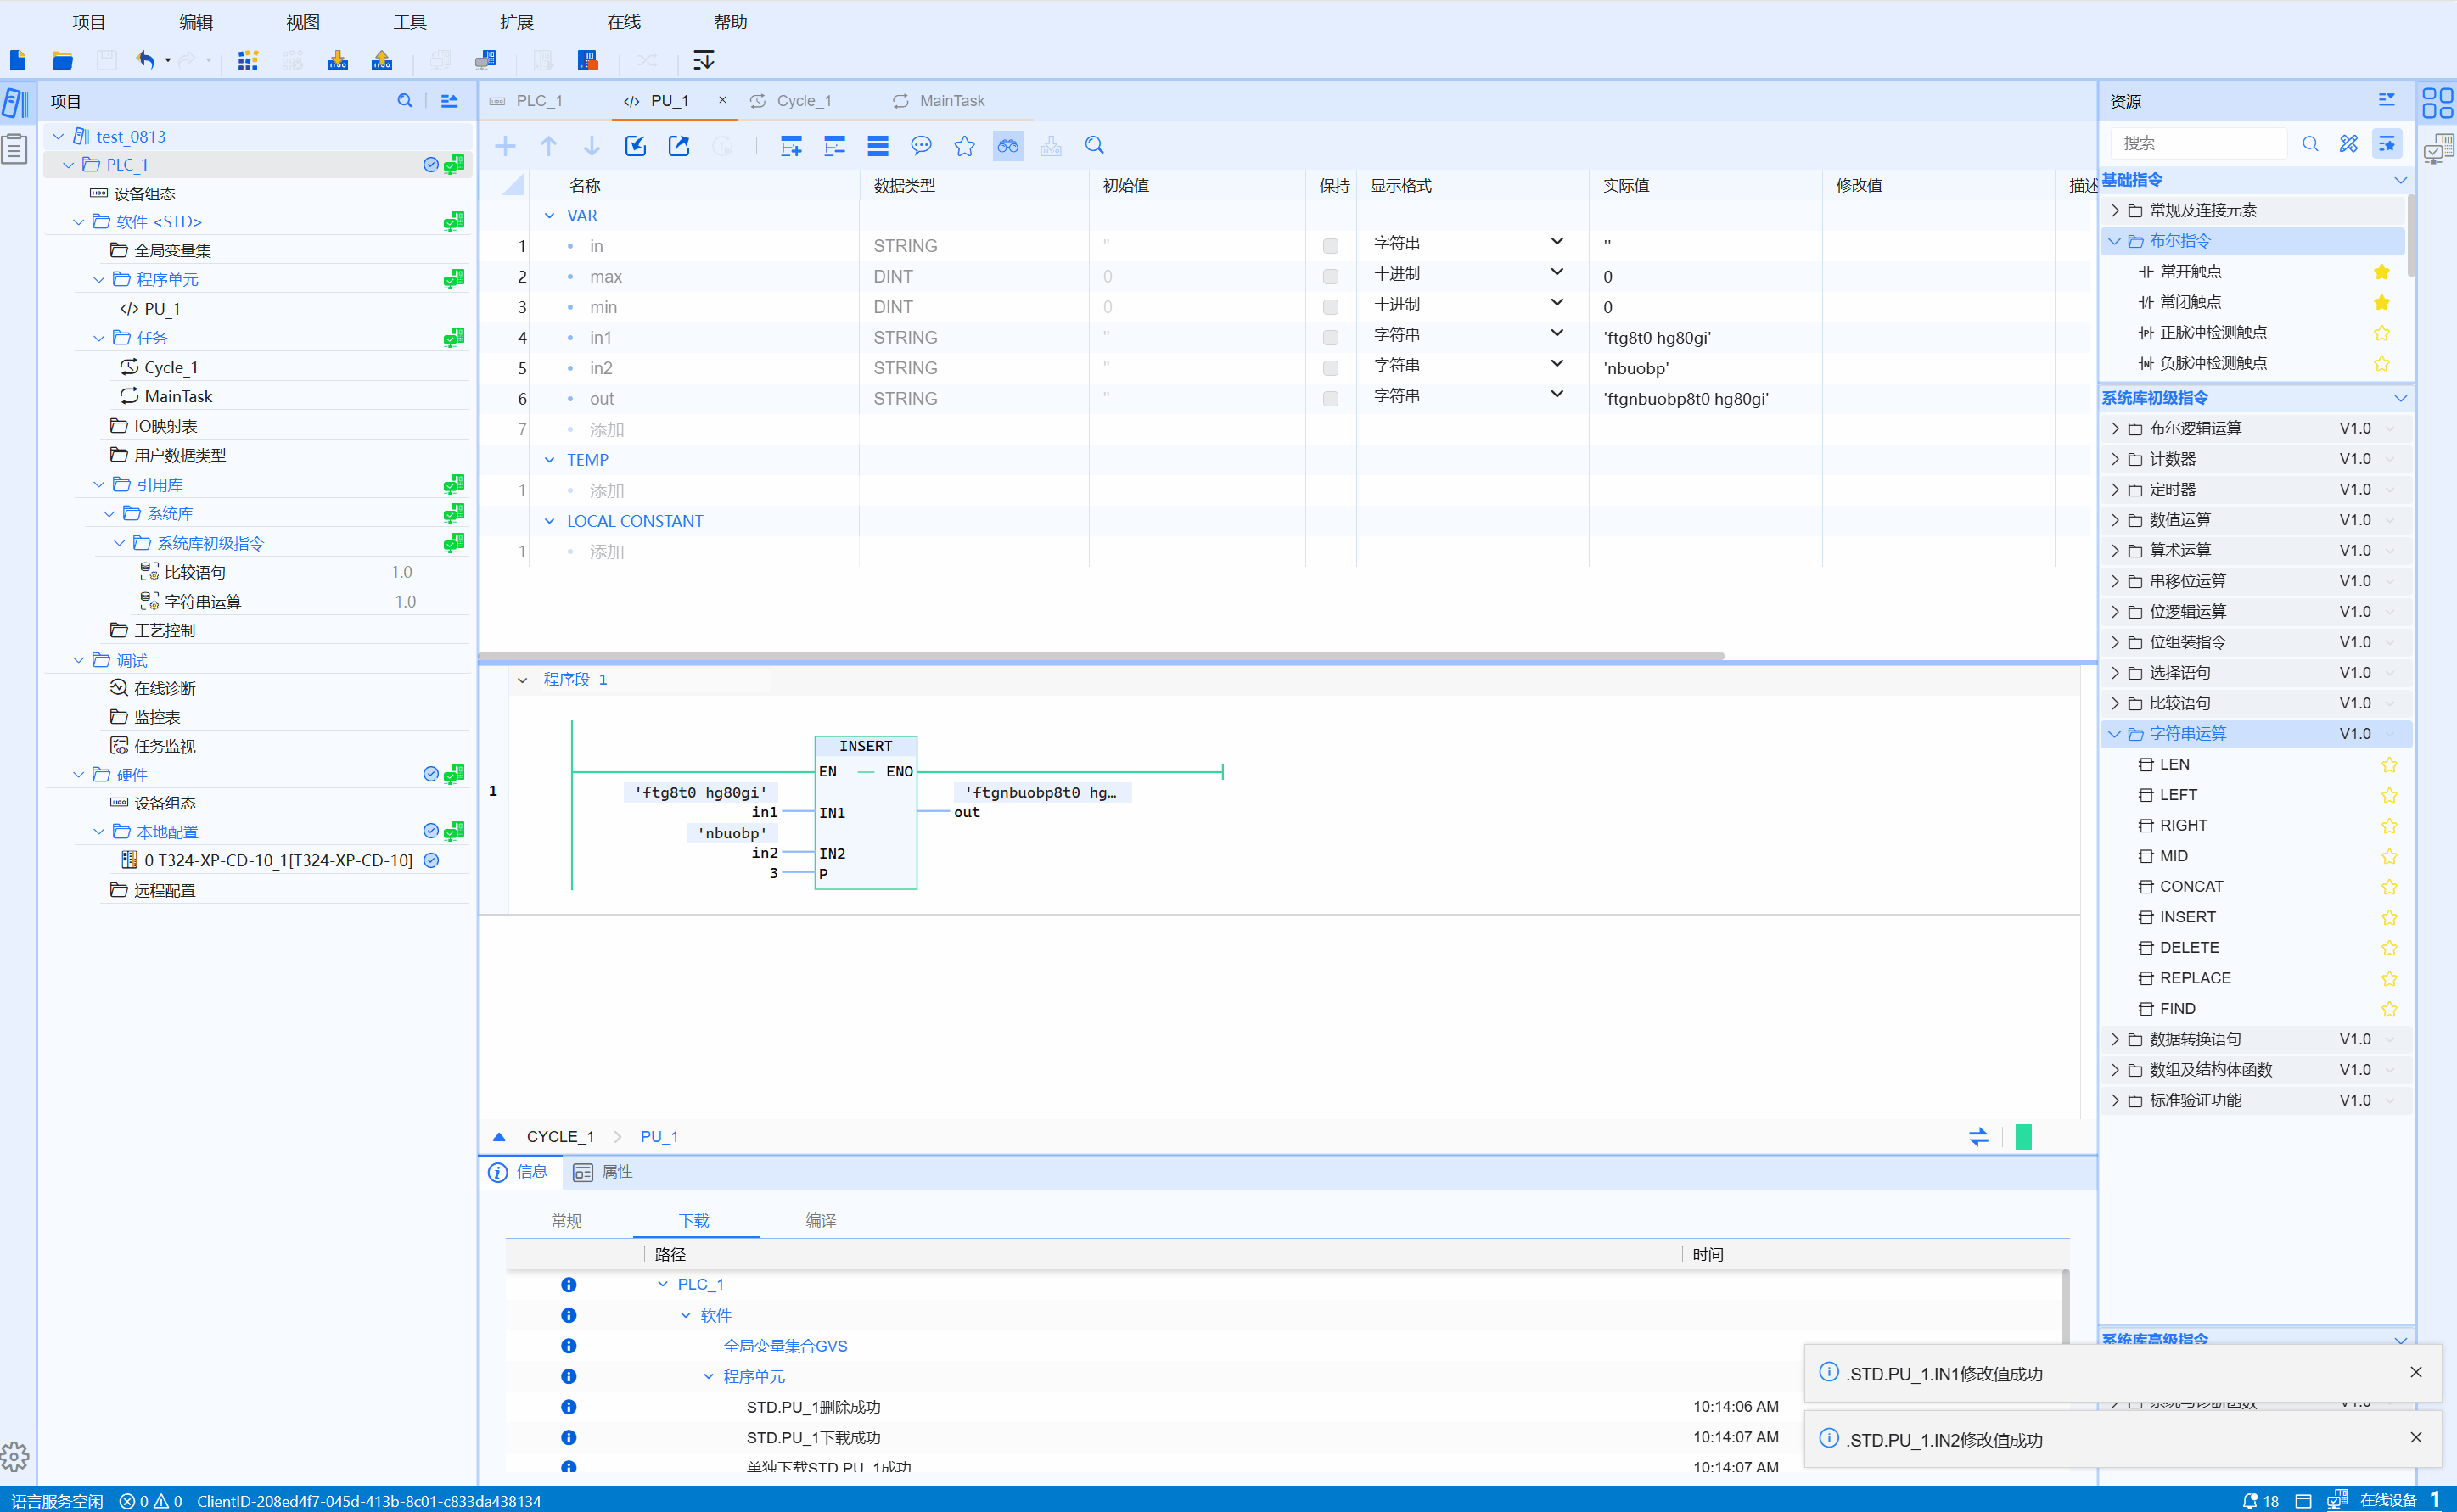2457x1512 pixels.
Task: Toggle the retain checkbox for variable max
Action: (x=1330, y=276)
